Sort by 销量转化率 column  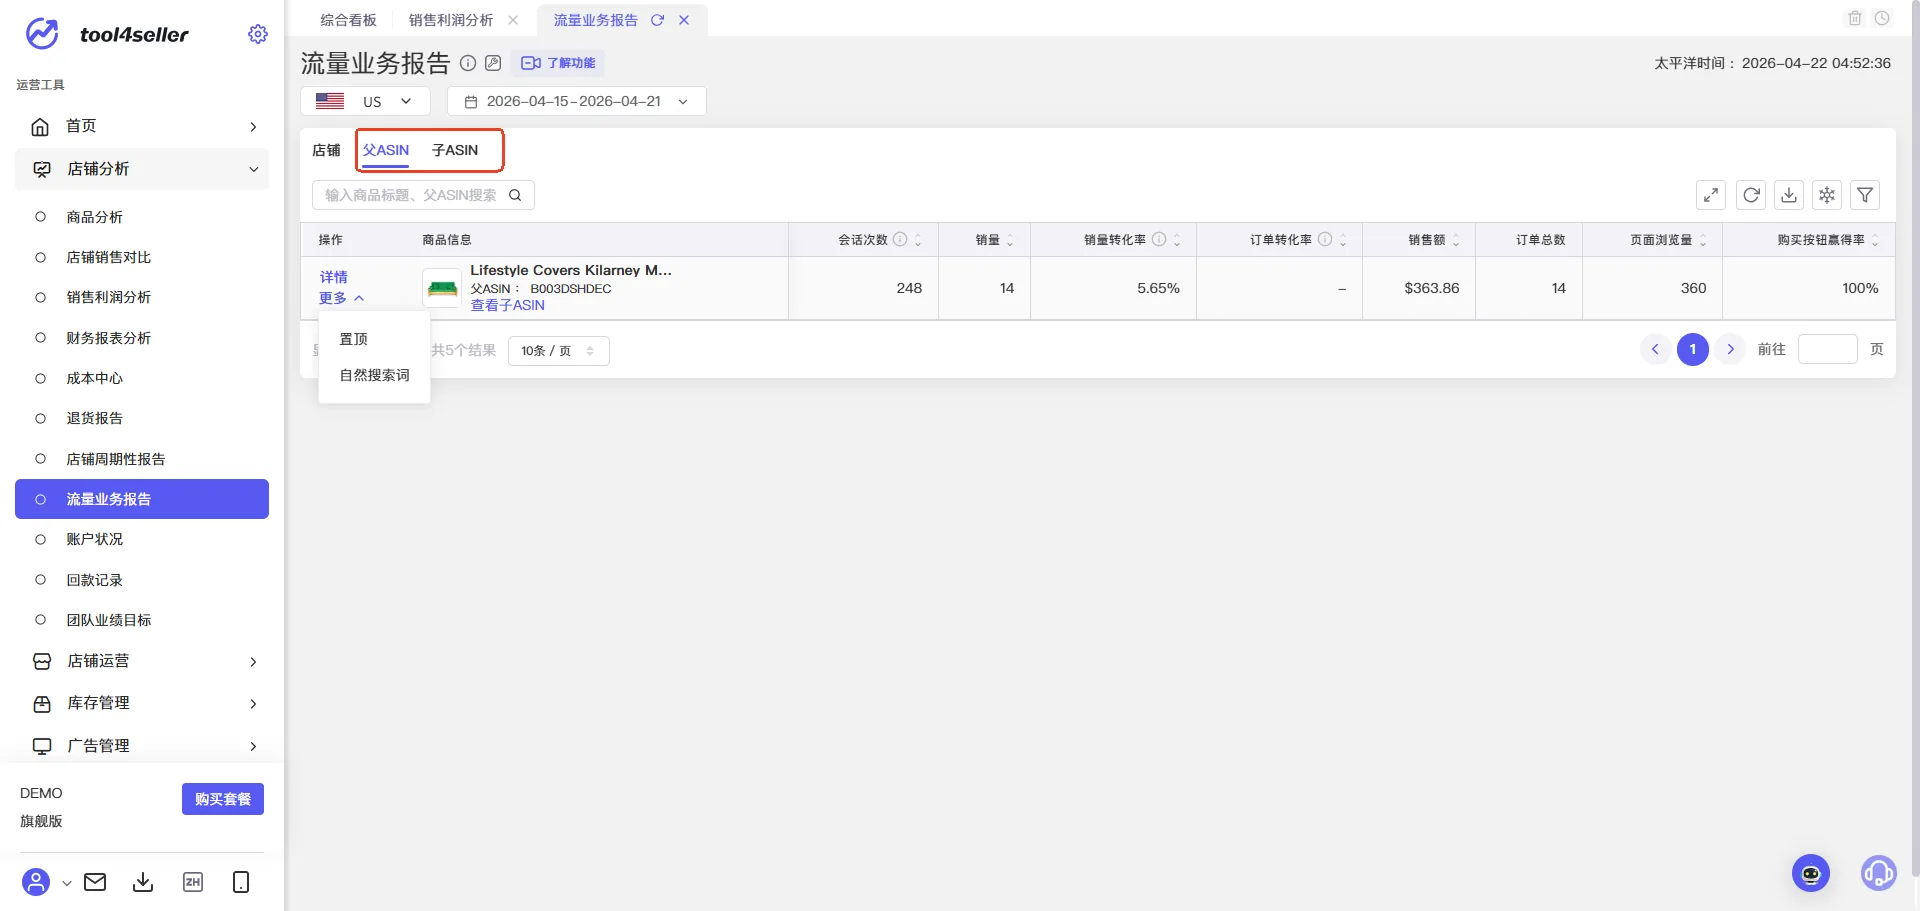pyautogui.click(x=1177, y=240)
